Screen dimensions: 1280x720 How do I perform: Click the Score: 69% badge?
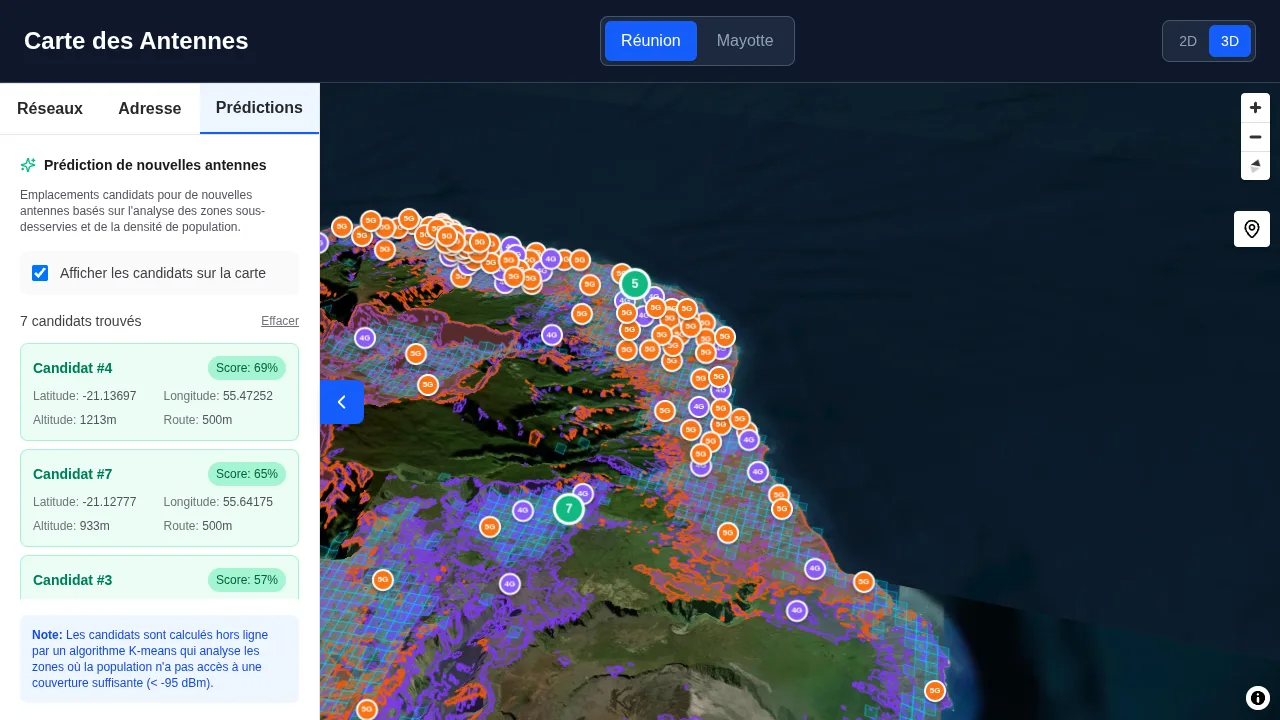247,368
